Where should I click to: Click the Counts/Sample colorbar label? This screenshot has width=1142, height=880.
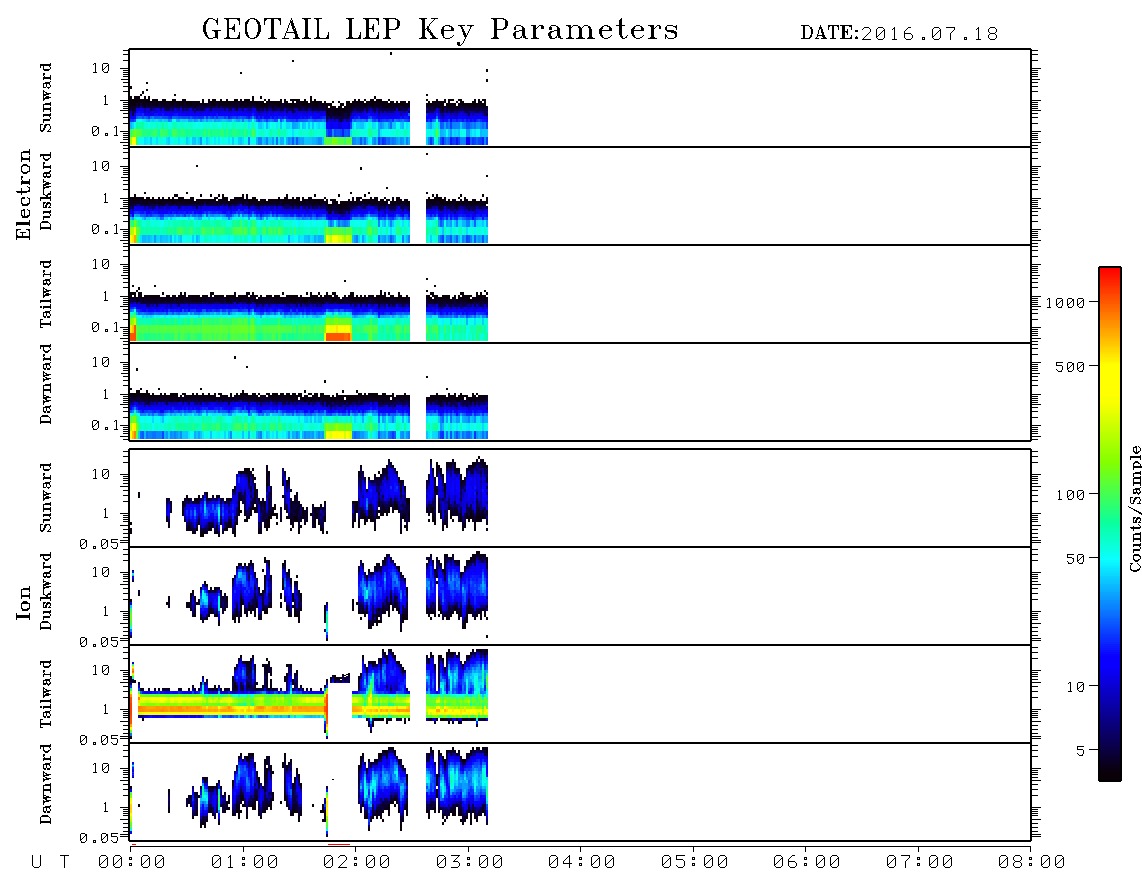pos(1135,508)
